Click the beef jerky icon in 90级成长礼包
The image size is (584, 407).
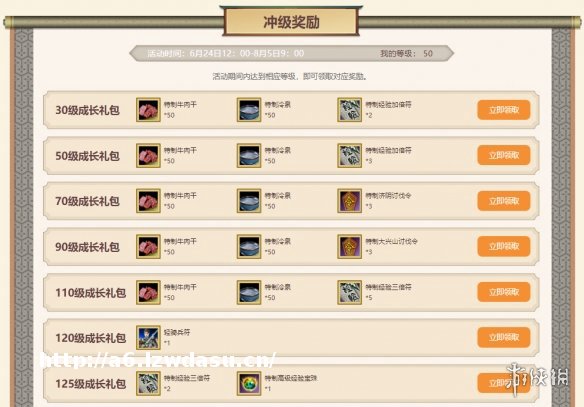(148, 247)
